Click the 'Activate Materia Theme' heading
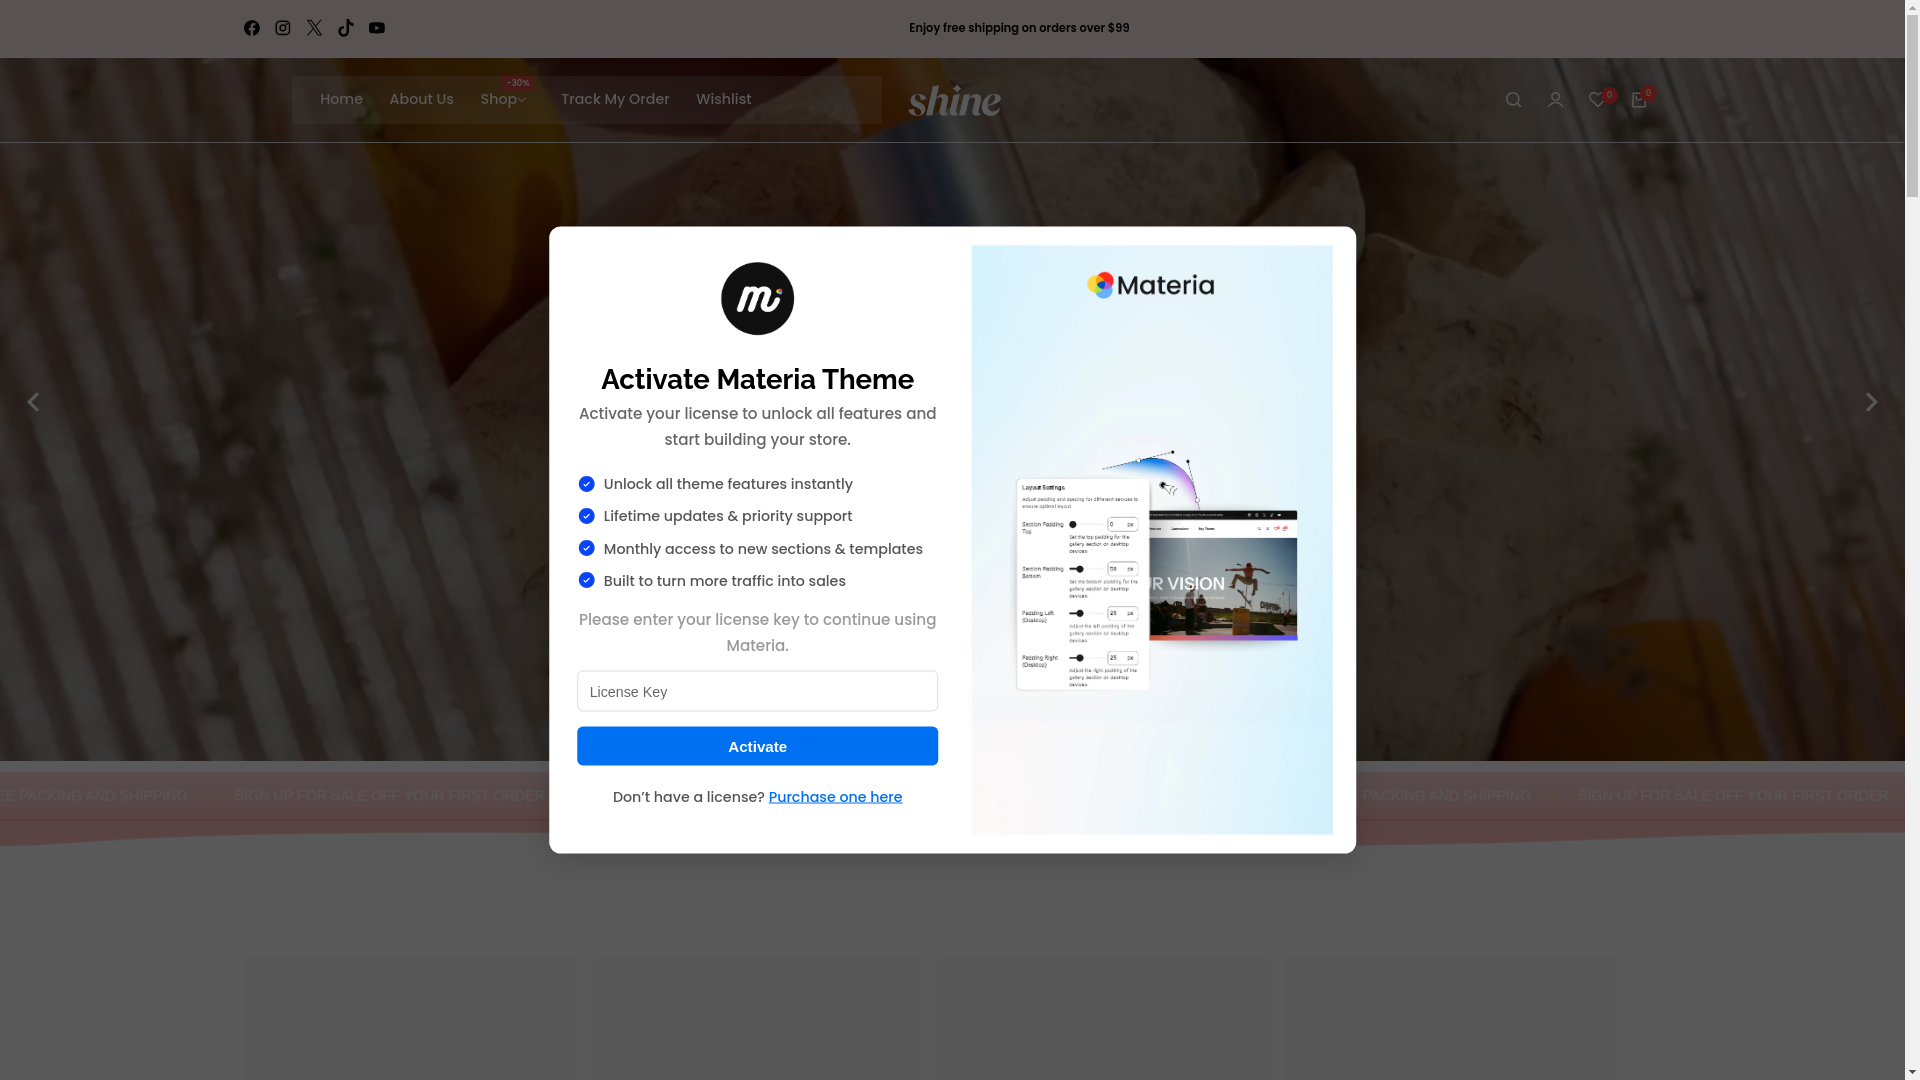 click(758, 379)
